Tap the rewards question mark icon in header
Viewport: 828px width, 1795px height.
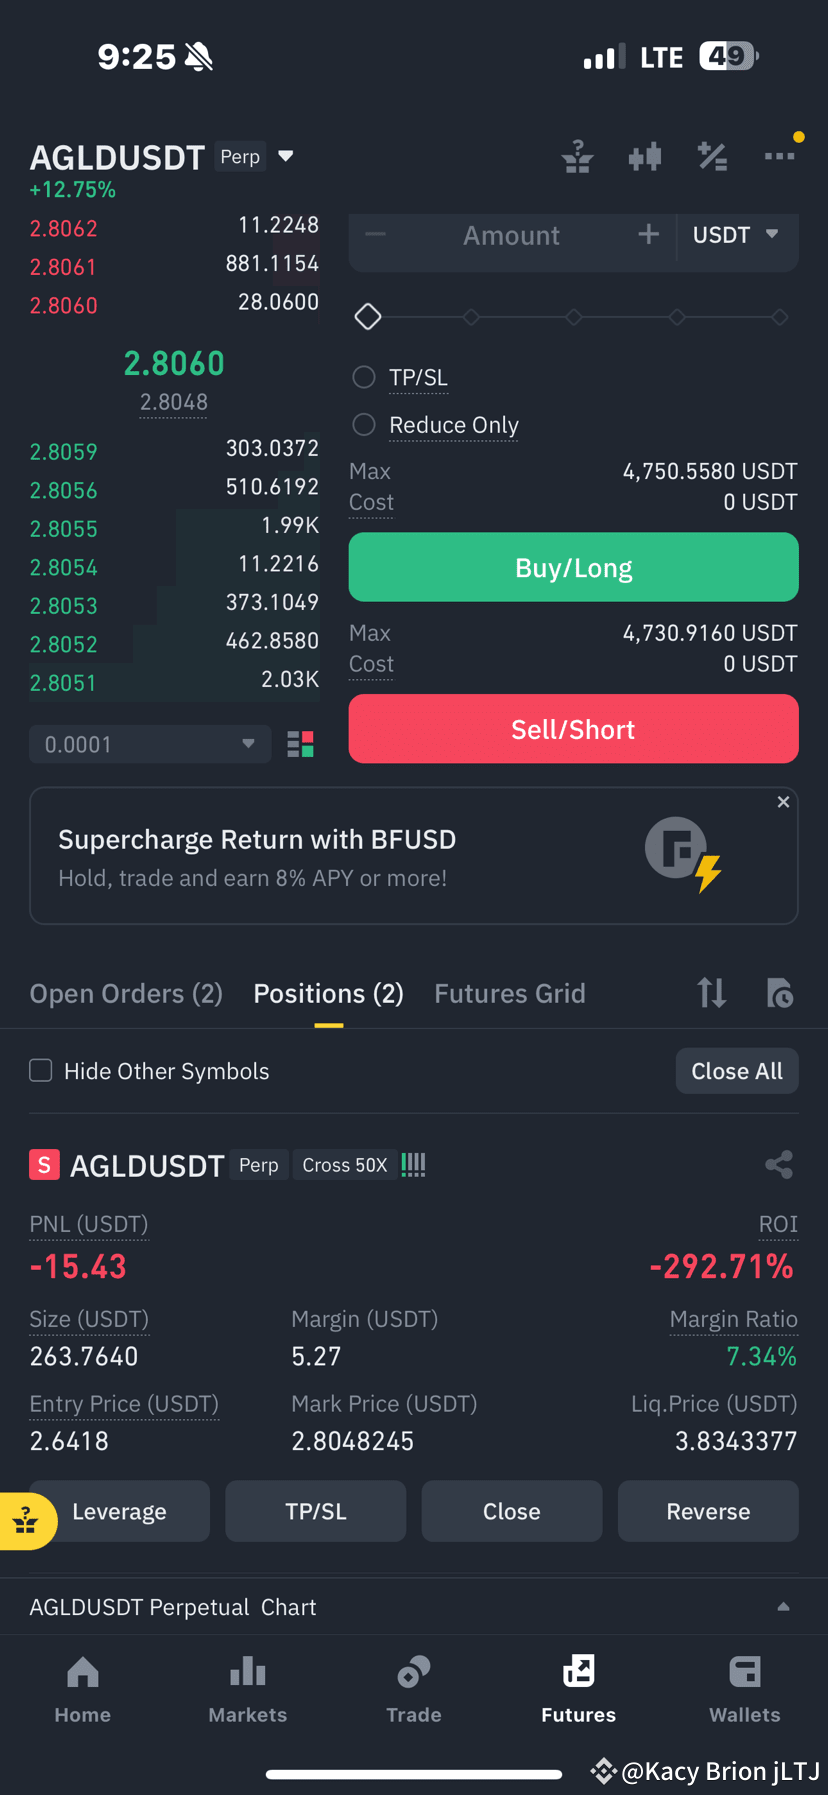(x=577, y=157)
